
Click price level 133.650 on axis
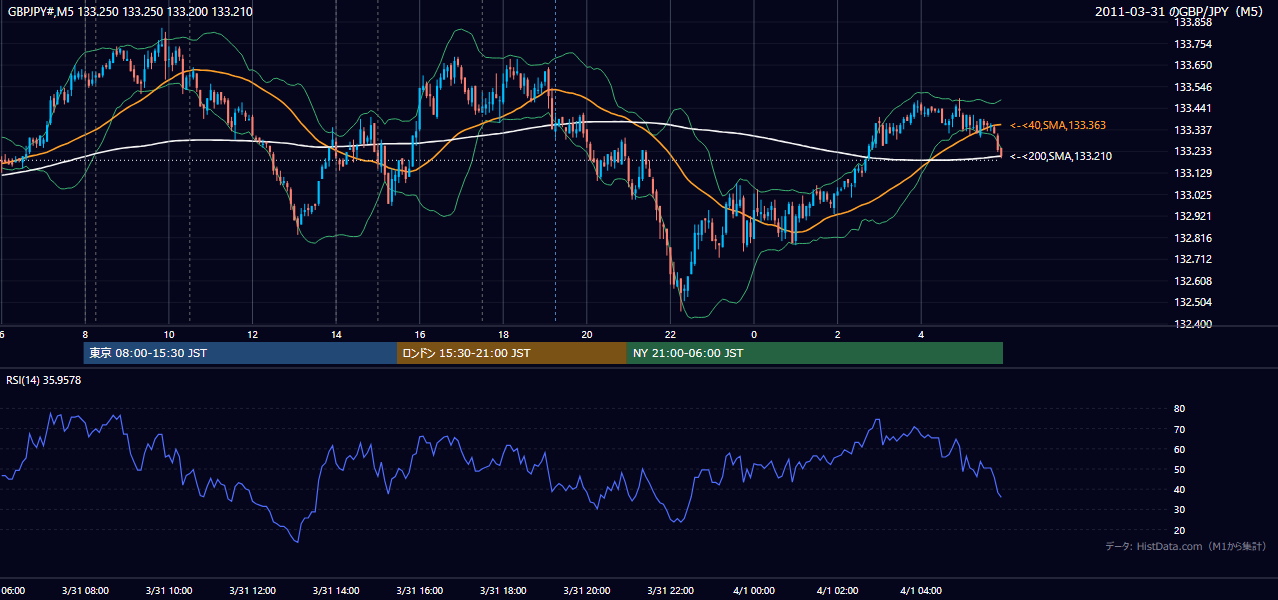(1195, 65)
